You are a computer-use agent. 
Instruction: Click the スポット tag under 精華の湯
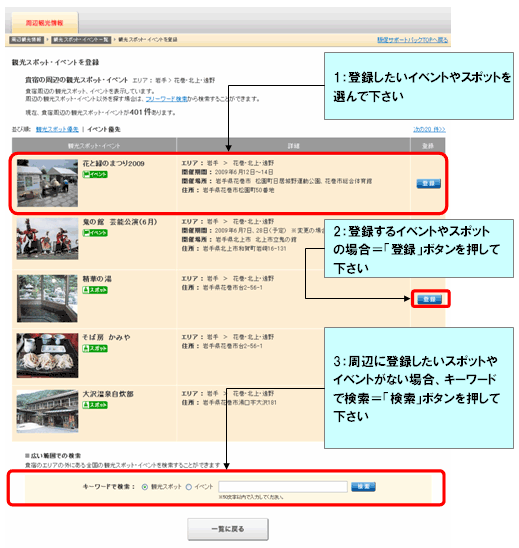(x=95, y=290)
